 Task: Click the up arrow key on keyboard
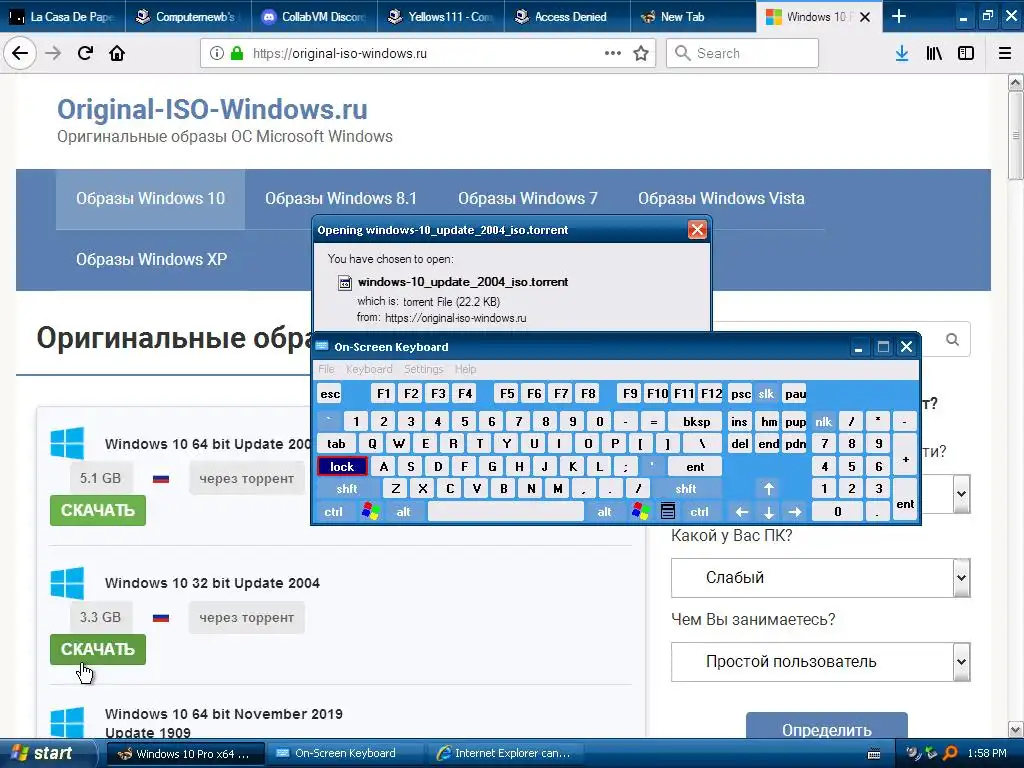click(769, 488)
